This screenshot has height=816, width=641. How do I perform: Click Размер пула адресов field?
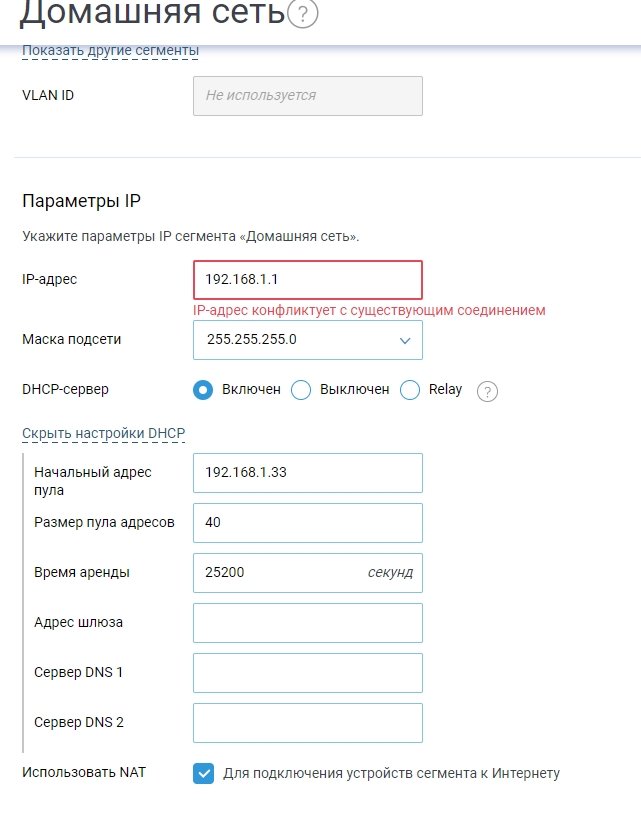(307, 523)
